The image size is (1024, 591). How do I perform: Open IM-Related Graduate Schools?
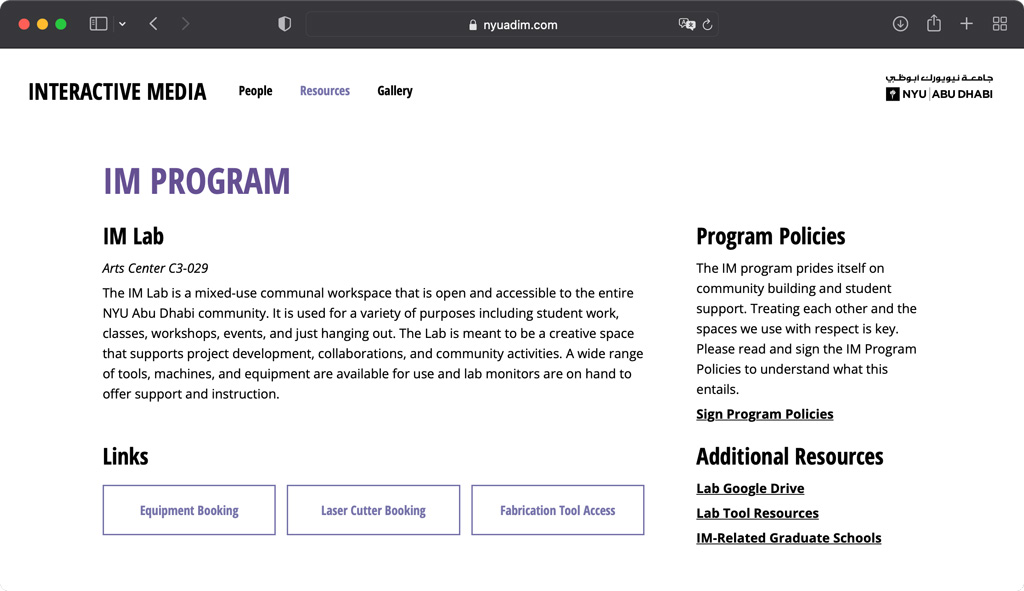[789, 537]
